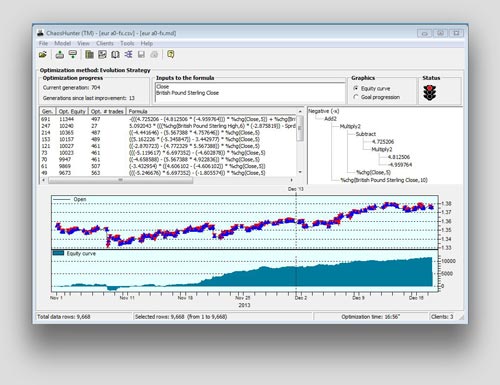Select the 4.725206 tree node
The height and width of the screenshot is (385, 500).
tap(383, 142)
